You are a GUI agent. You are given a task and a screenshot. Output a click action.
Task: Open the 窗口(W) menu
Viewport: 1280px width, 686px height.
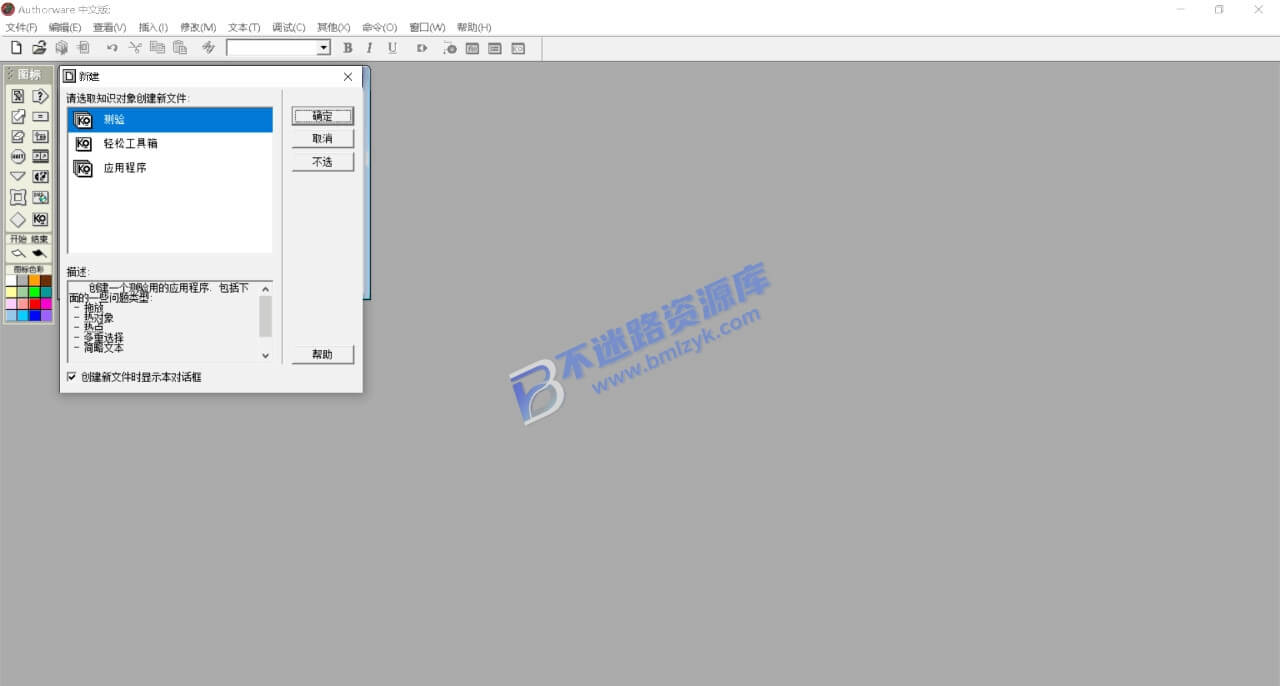pos(427,27)
